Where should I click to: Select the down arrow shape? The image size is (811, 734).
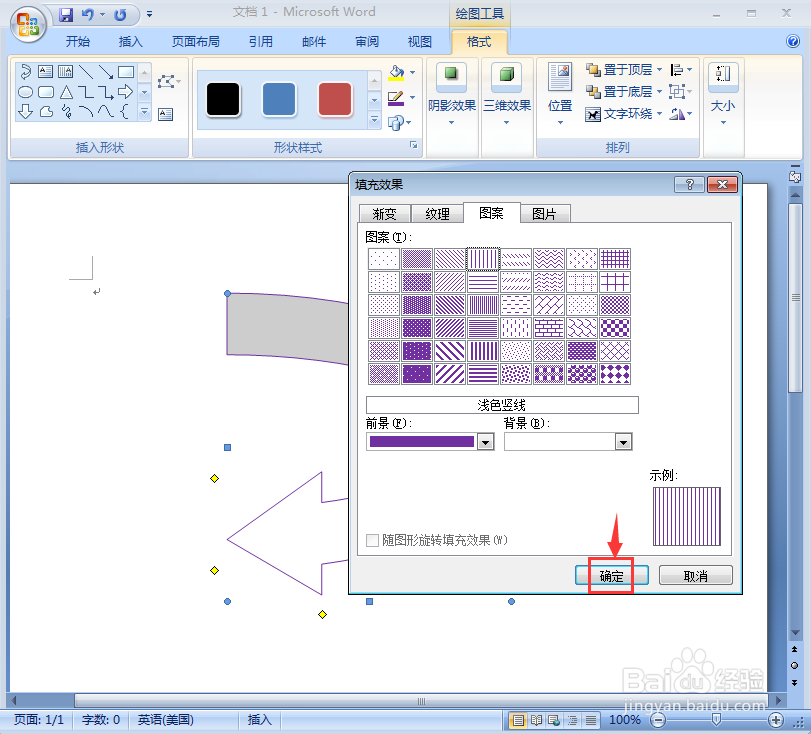coord(25,111)
